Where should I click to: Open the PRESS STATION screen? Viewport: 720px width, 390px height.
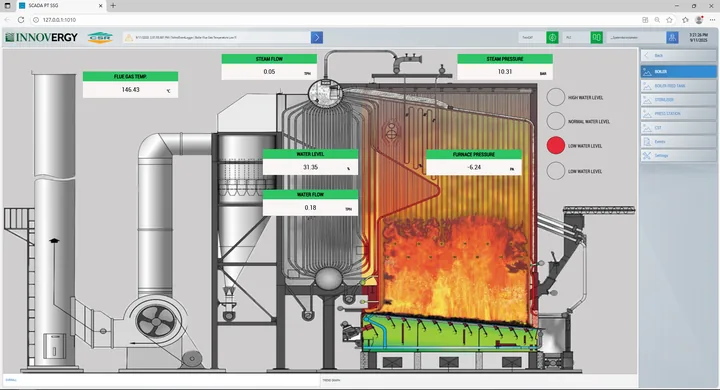coord(678,113)
